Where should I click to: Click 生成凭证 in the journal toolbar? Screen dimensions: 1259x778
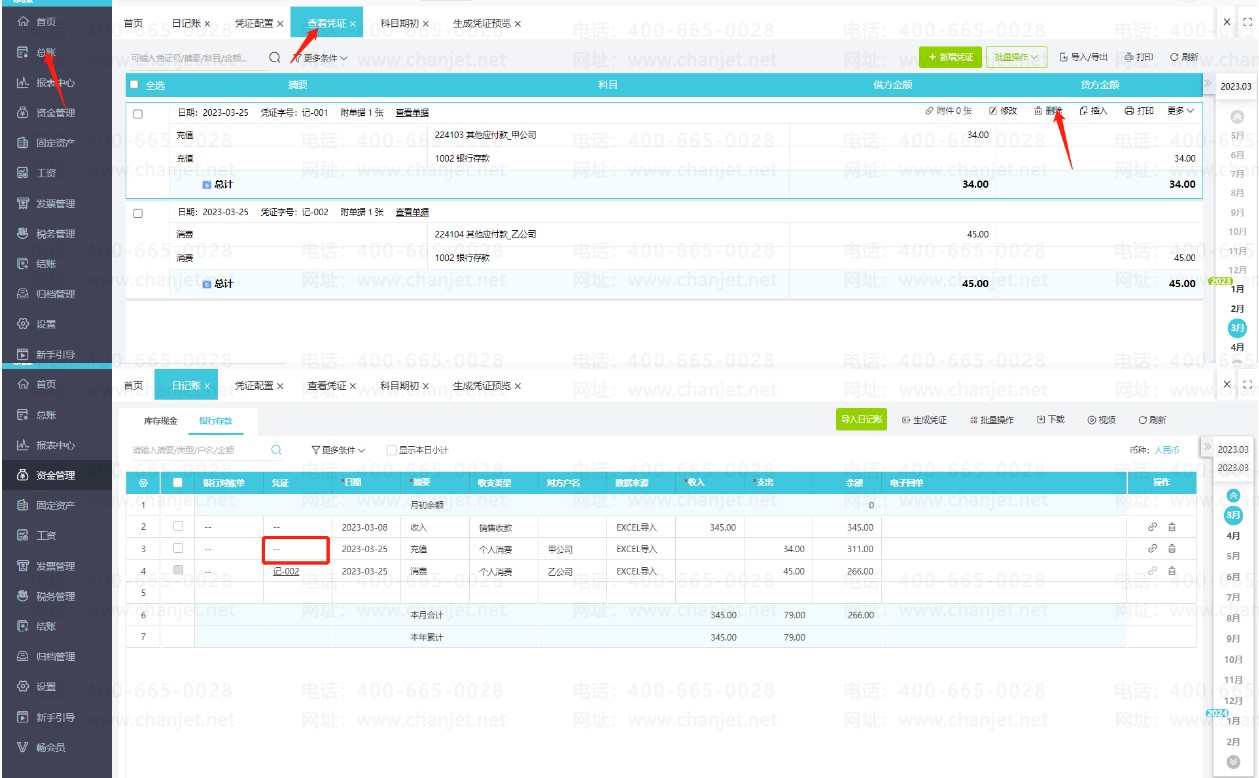click(x=924, y=420)
